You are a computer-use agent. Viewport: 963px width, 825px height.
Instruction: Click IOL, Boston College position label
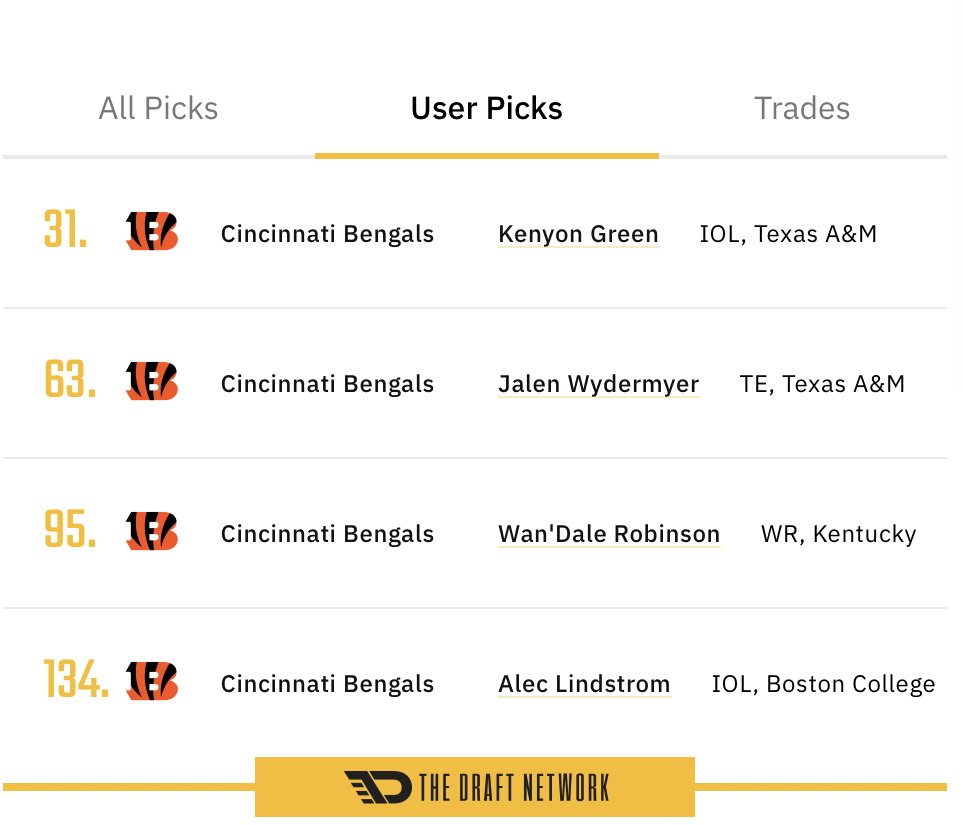[x=823, y=684]
